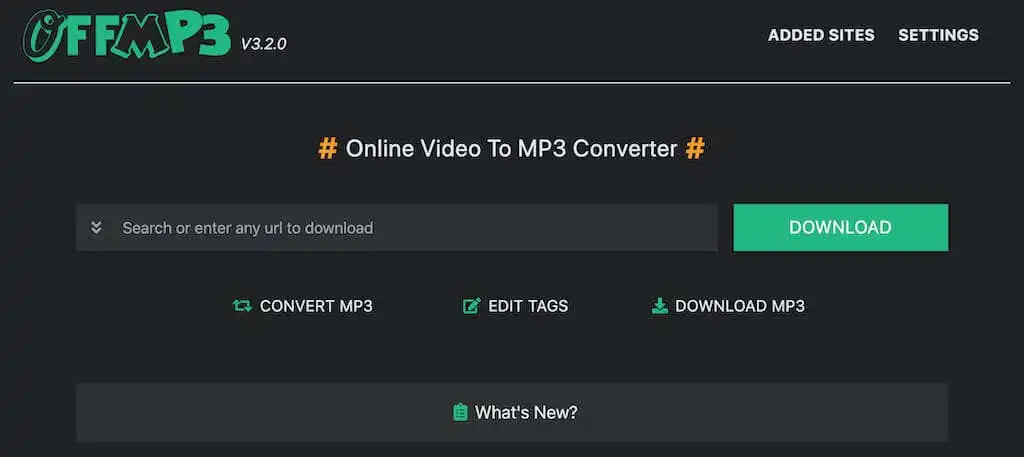
Task: Click the Download MP3 tray icon
Action: (x=660, y=306)
